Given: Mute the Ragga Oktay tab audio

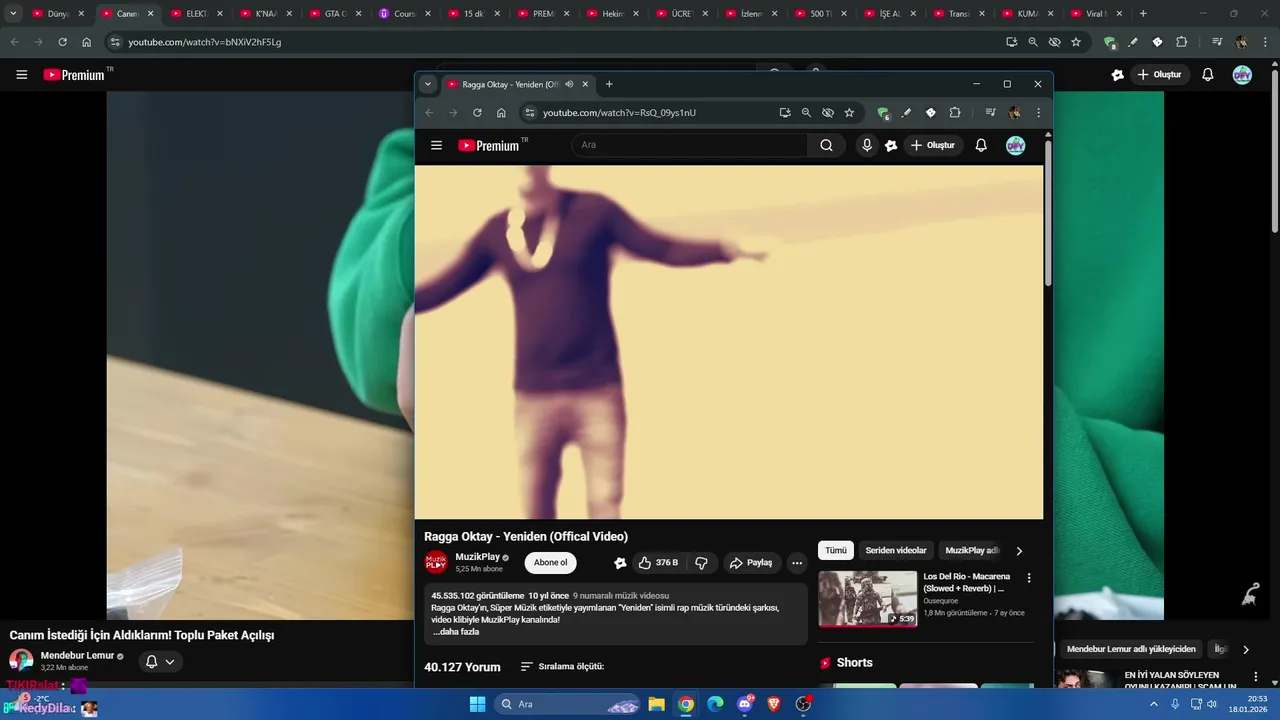Looking at the screenshot, I should 569,84.
